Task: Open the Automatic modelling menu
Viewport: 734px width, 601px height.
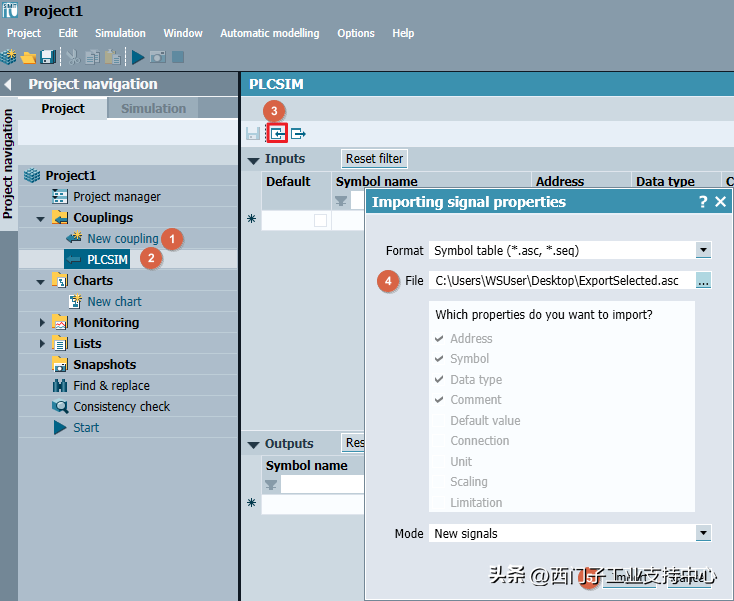Action: pyautogui.click(x=269, y=33)
